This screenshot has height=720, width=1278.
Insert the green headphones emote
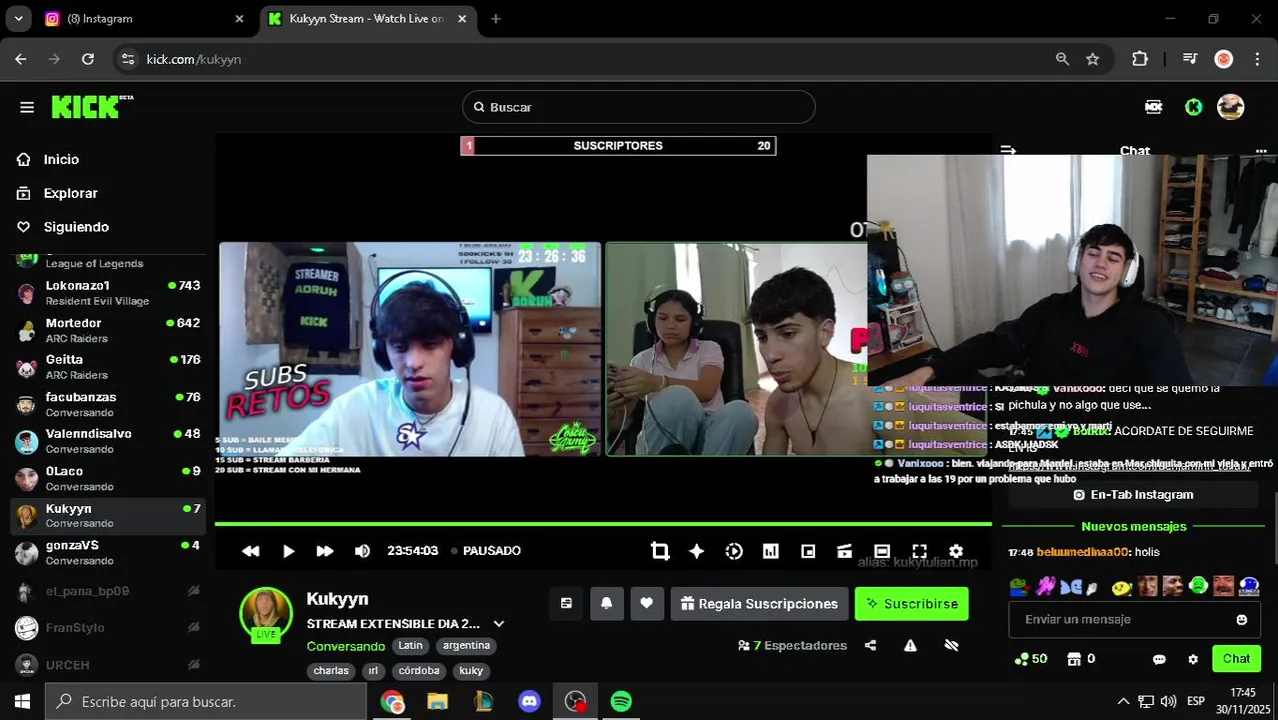click(x=1198, y=586)
